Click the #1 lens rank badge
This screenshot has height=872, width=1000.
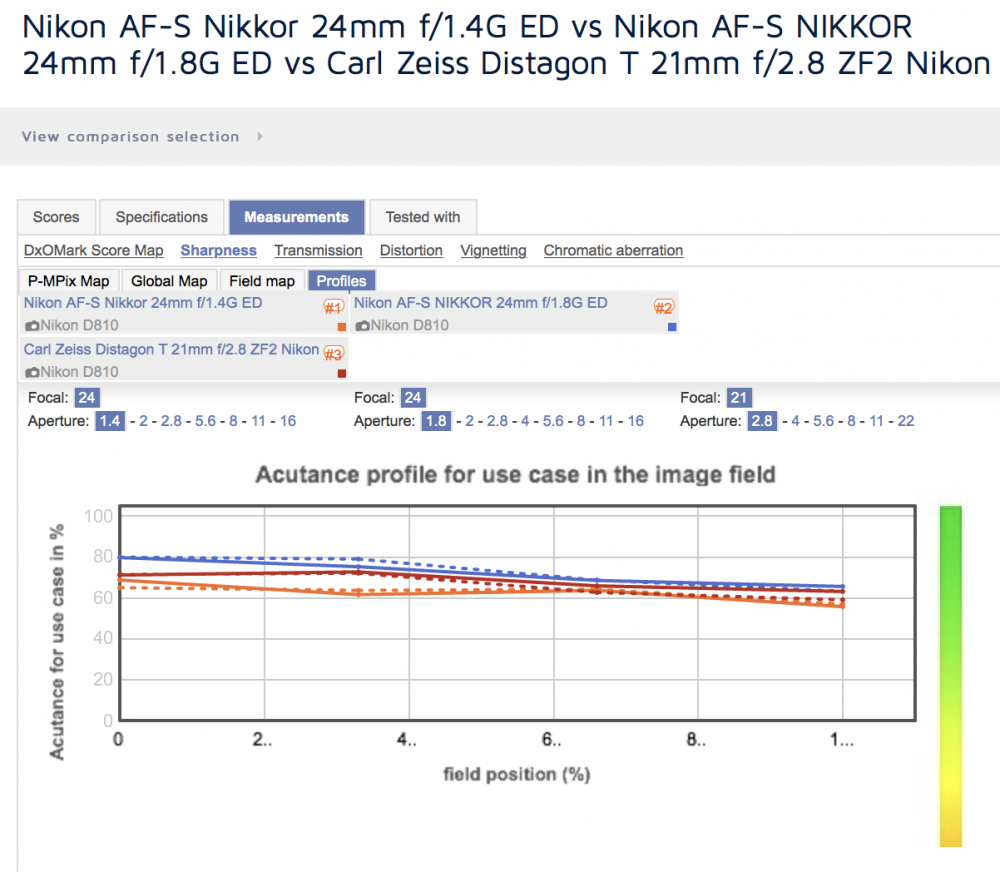[334, 307]
